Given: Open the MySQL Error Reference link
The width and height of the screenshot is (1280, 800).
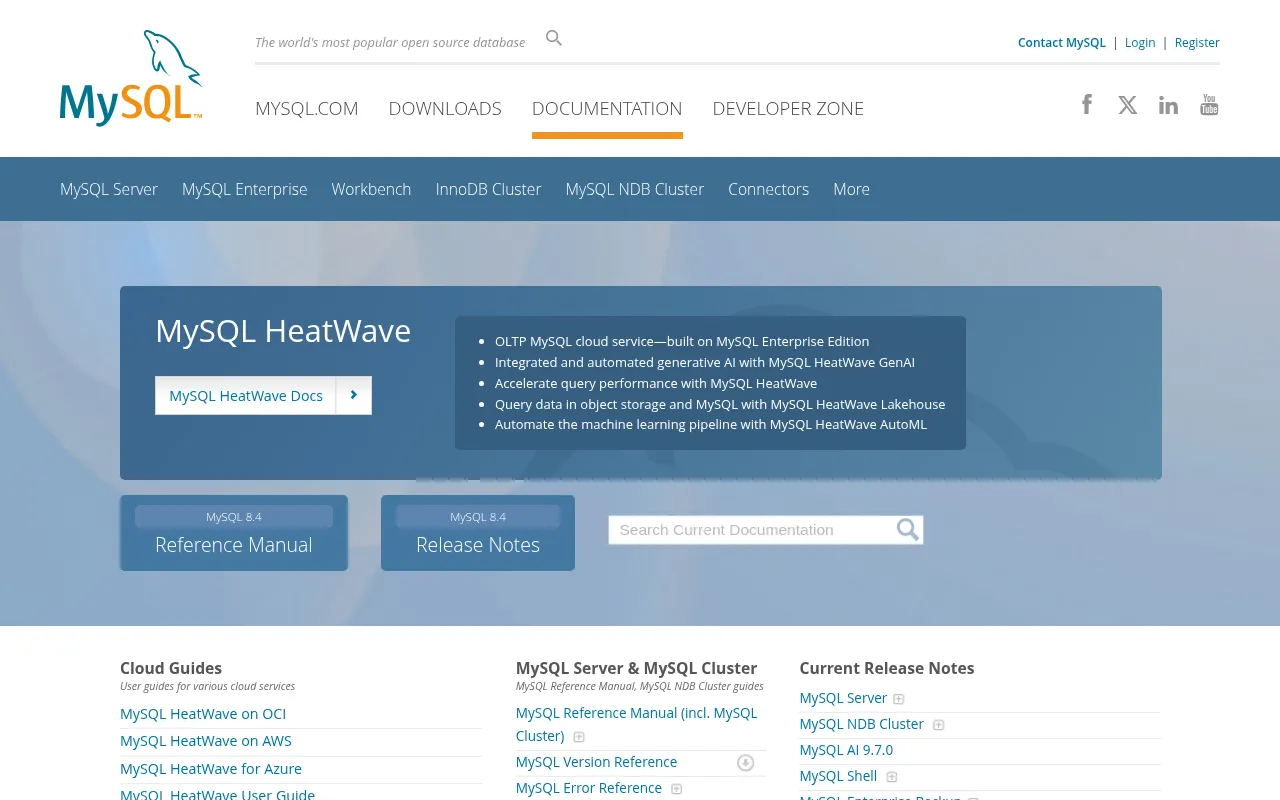Looking at the screenshot, I should click(x=589, y=788).
